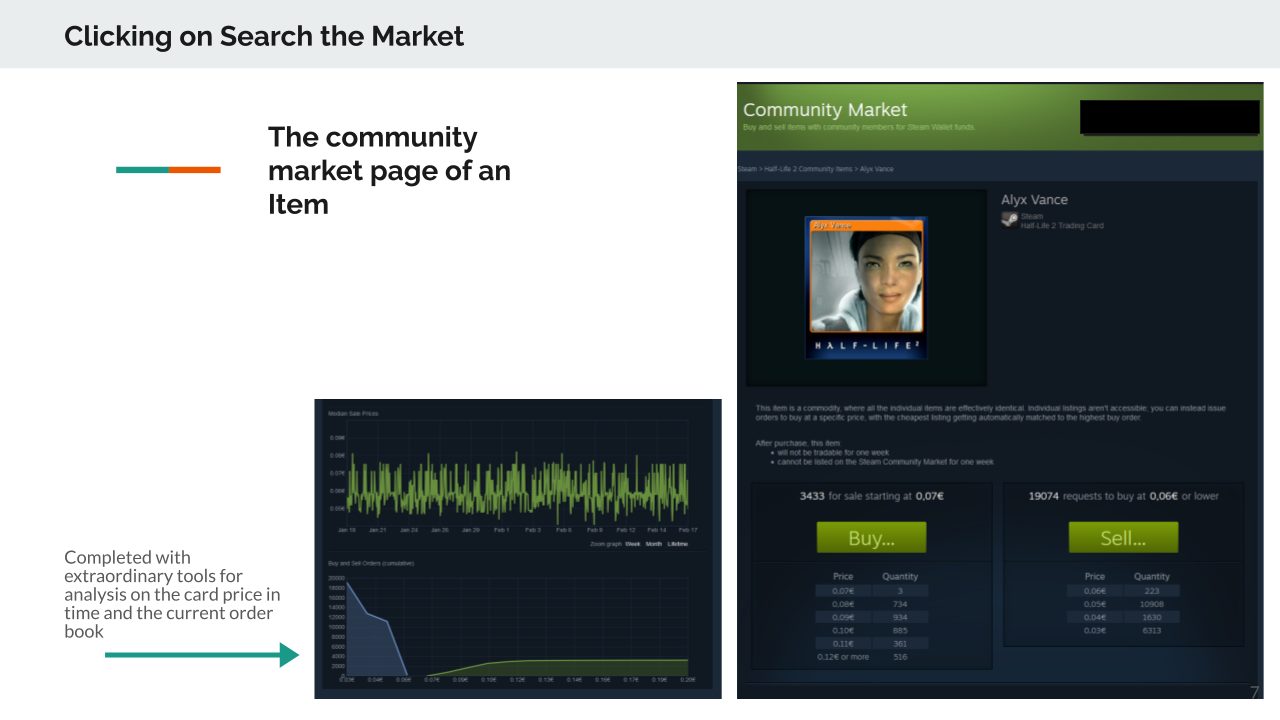This screenshot has height=720, width=1280.
Task: Click the '19074 requests to buy' summary
Action: 1124,496
